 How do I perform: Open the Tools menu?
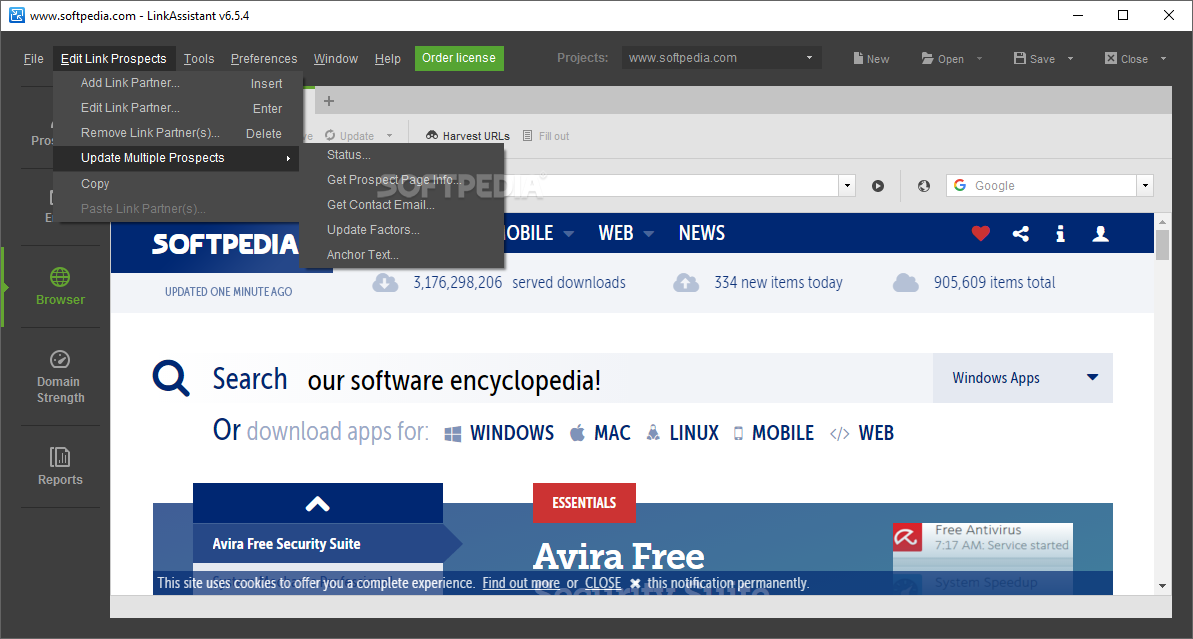(x=199, y=59)
